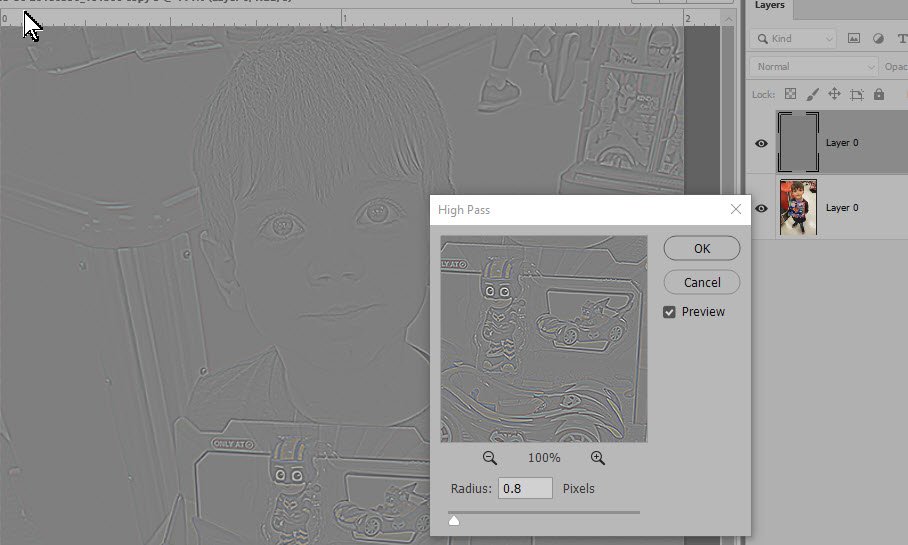Viewport: 908px width, 545px height.
Task: Lock position move icon
Action: coord(834,94)
